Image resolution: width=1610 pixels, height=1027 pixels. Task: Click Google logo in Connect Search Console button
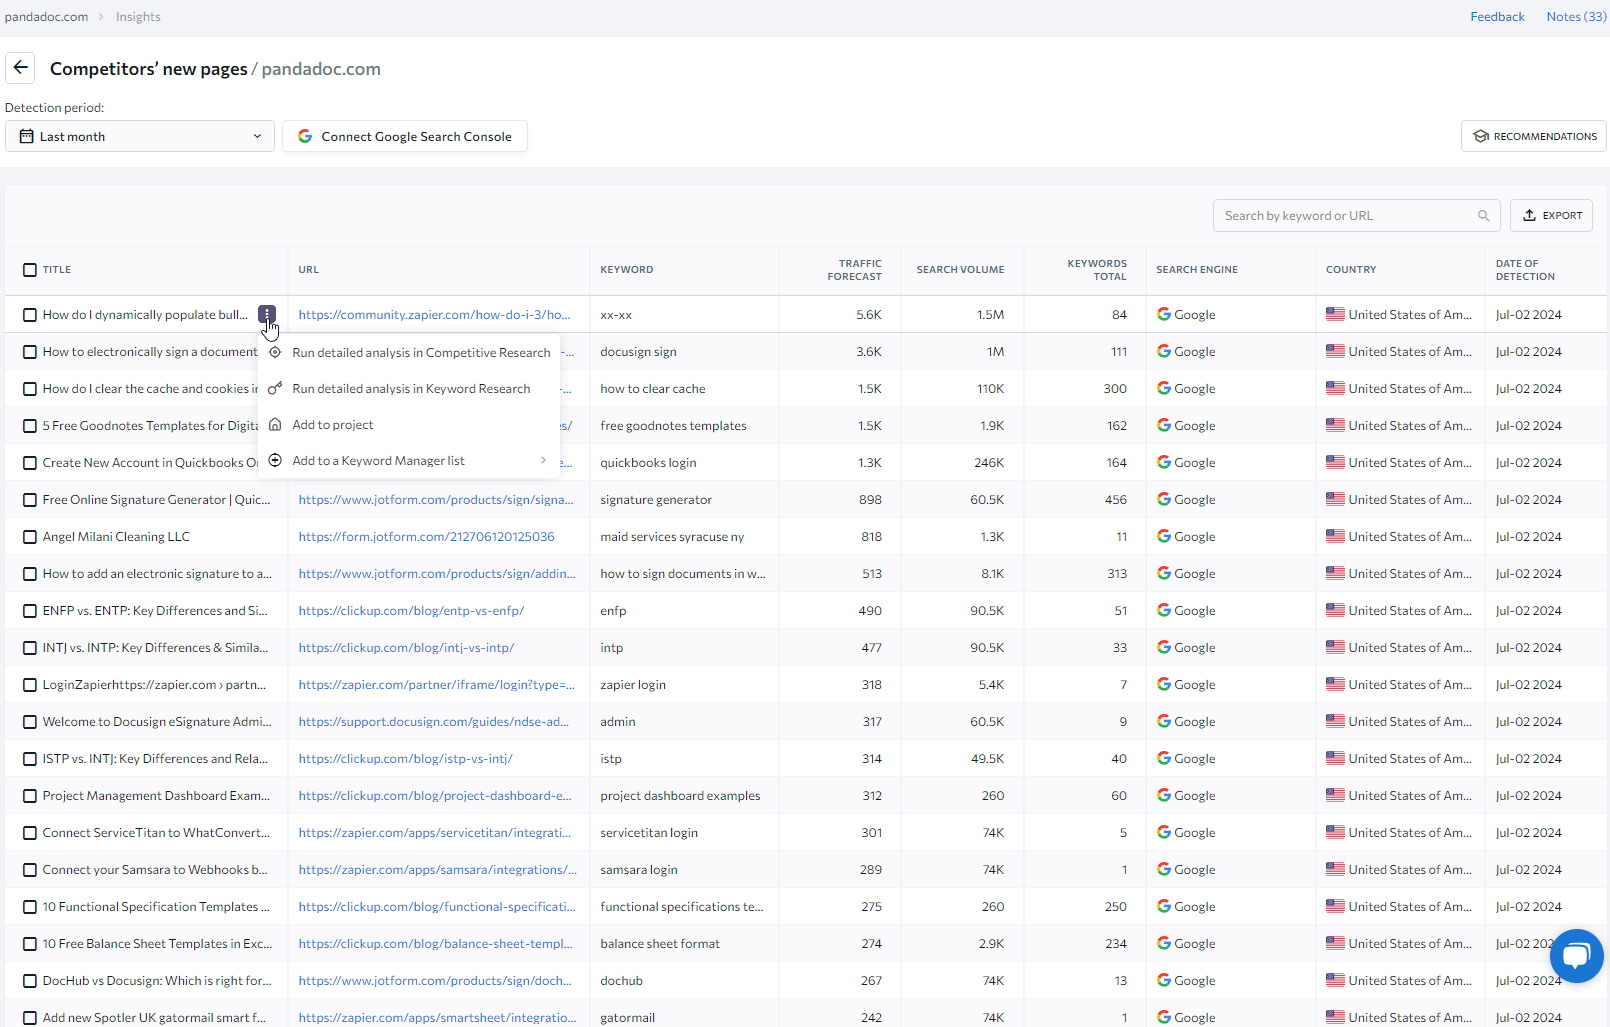(x=305, y=136)
